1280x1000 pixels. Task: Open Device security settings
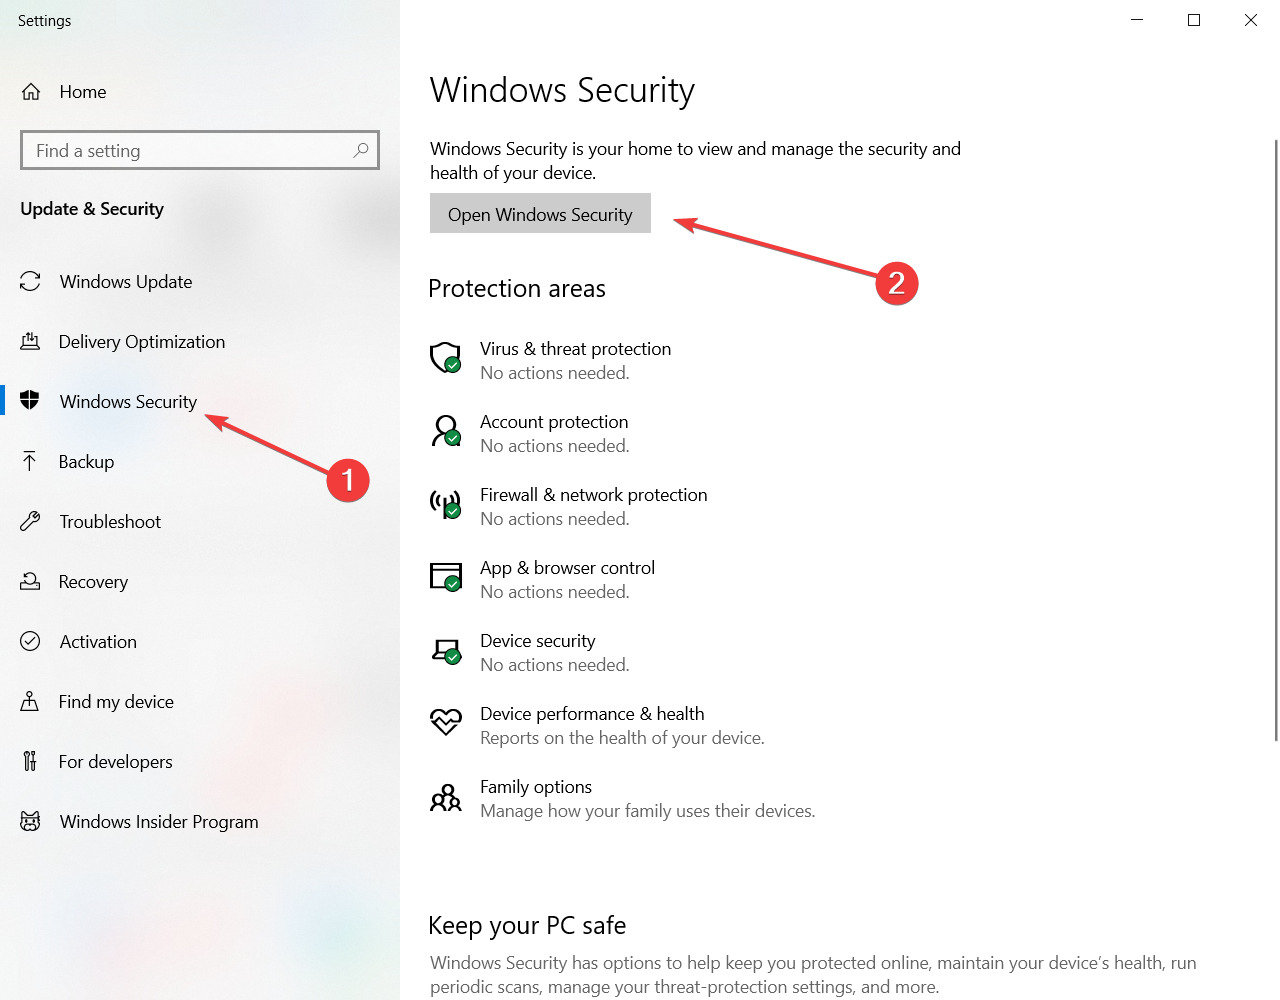[x=538, y=640]
